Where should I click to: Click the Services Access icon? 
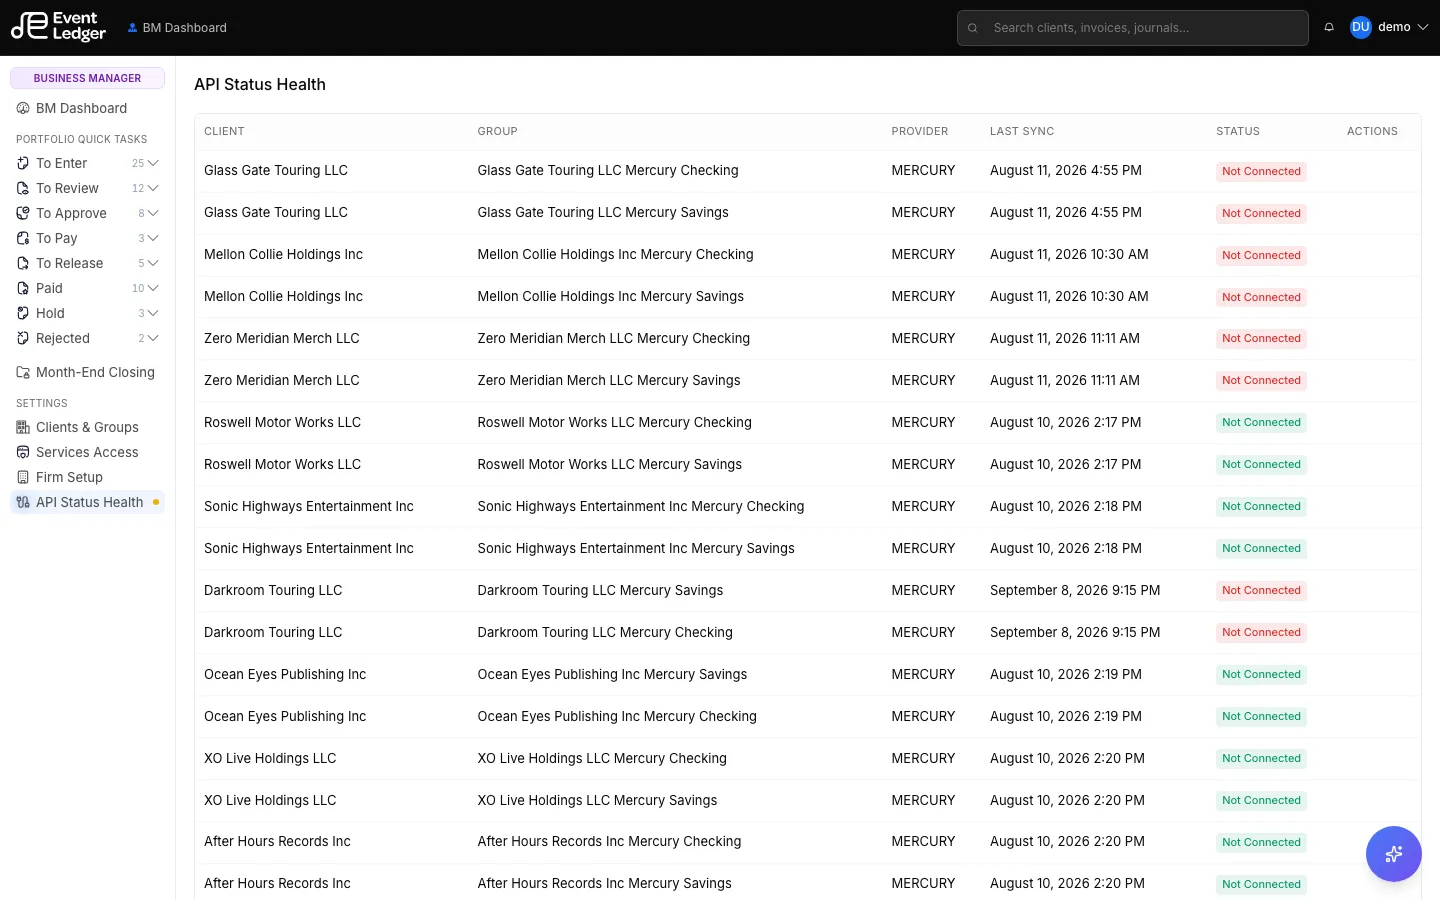click(x=23, y=452)
